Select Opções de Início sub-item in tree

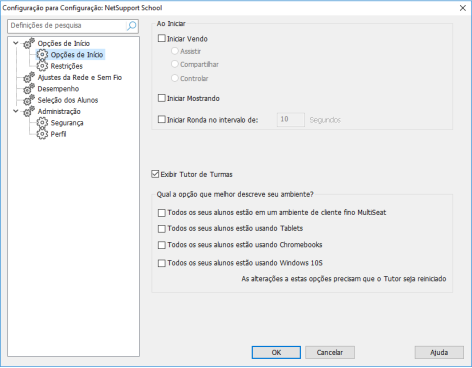77,54
